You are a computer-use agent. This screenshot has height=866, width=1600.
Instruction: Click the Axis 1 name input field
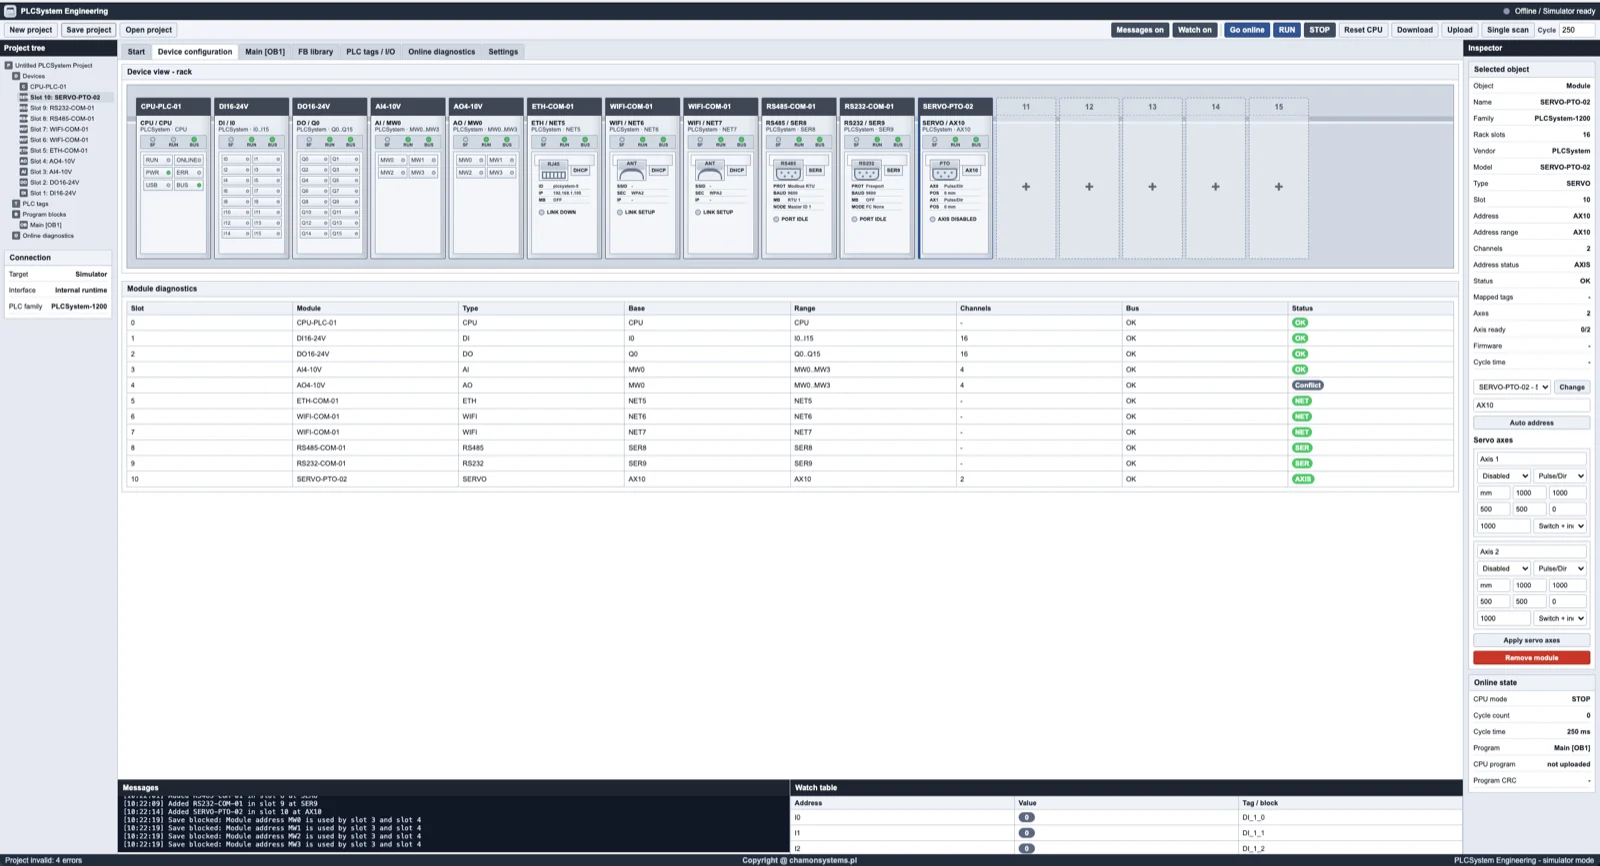(1531, 459)
